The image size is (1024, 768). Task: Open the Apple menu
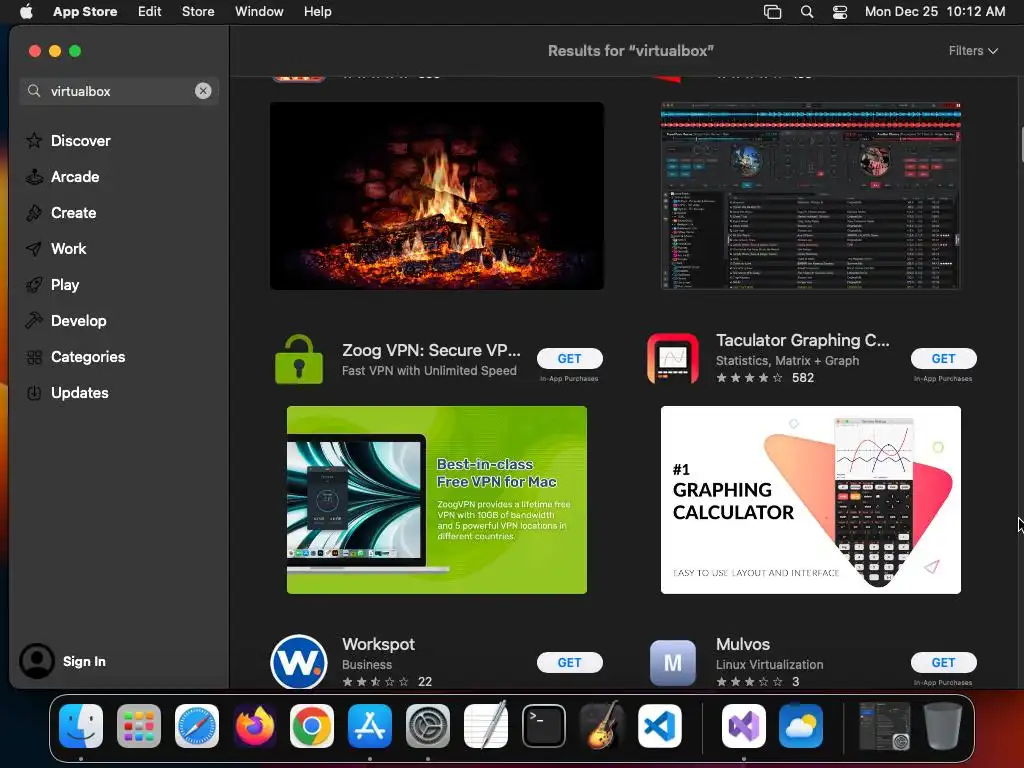click(x=26, y=11)
